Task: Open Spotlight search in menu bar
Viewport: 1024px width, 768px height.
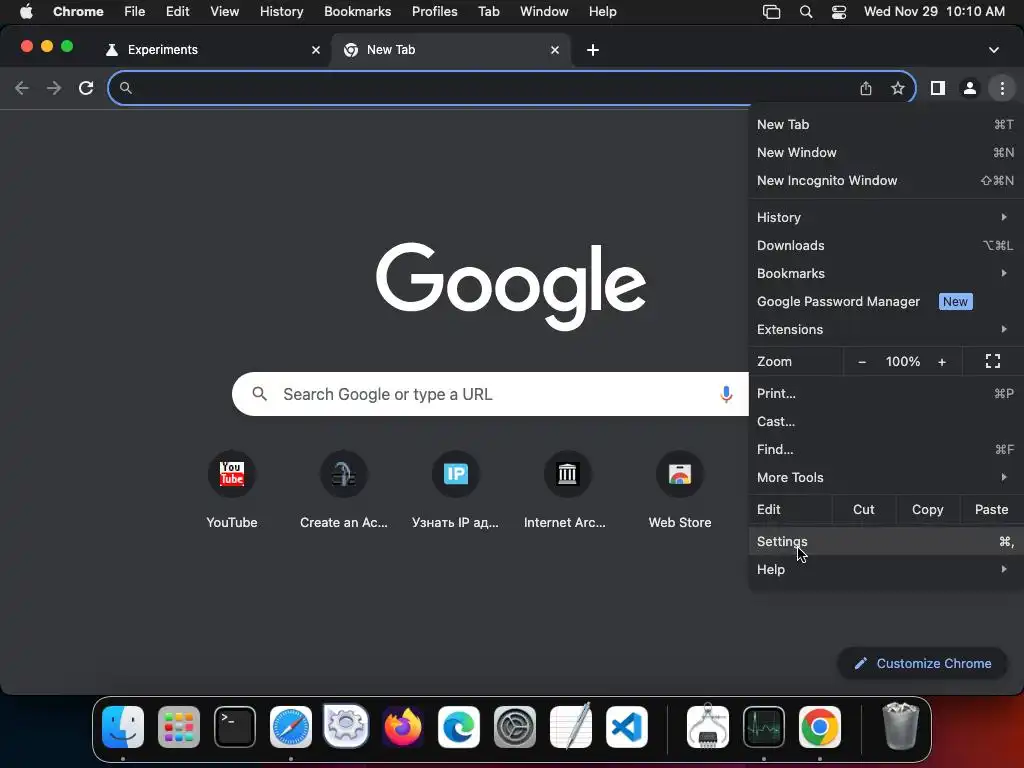Action: pos(806,12)
